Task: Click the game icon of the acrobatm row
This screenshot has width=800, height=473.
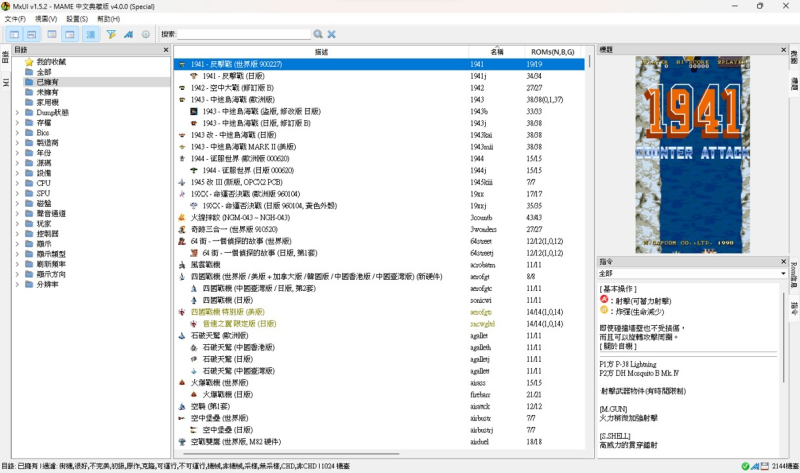Action: [x=182, y=265]
